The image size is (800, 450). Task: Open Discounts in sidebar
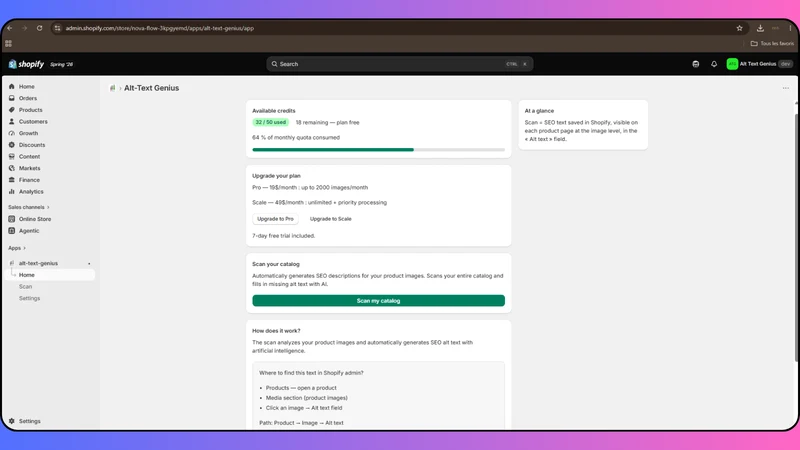32,145
